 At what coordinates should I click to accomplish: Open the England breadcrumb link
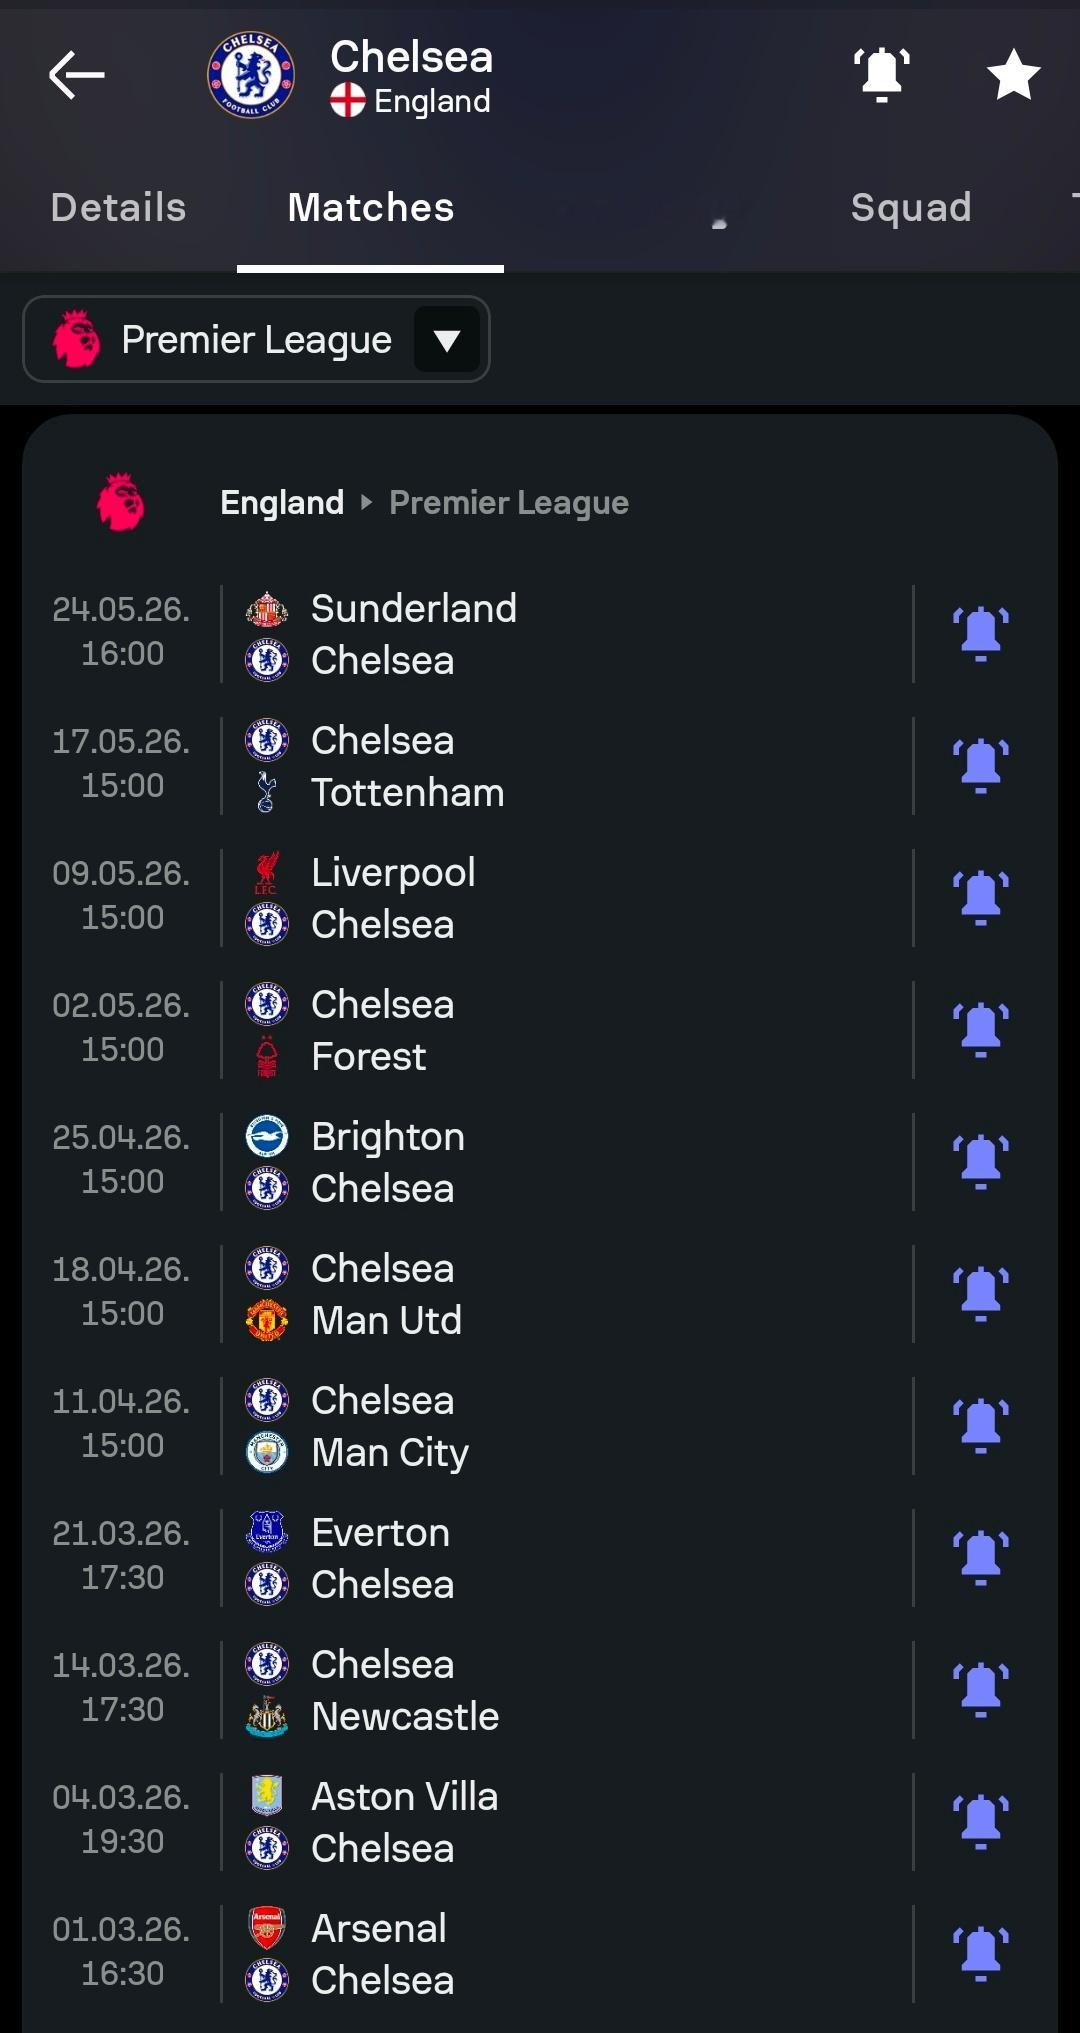click(x=282, y=502)
